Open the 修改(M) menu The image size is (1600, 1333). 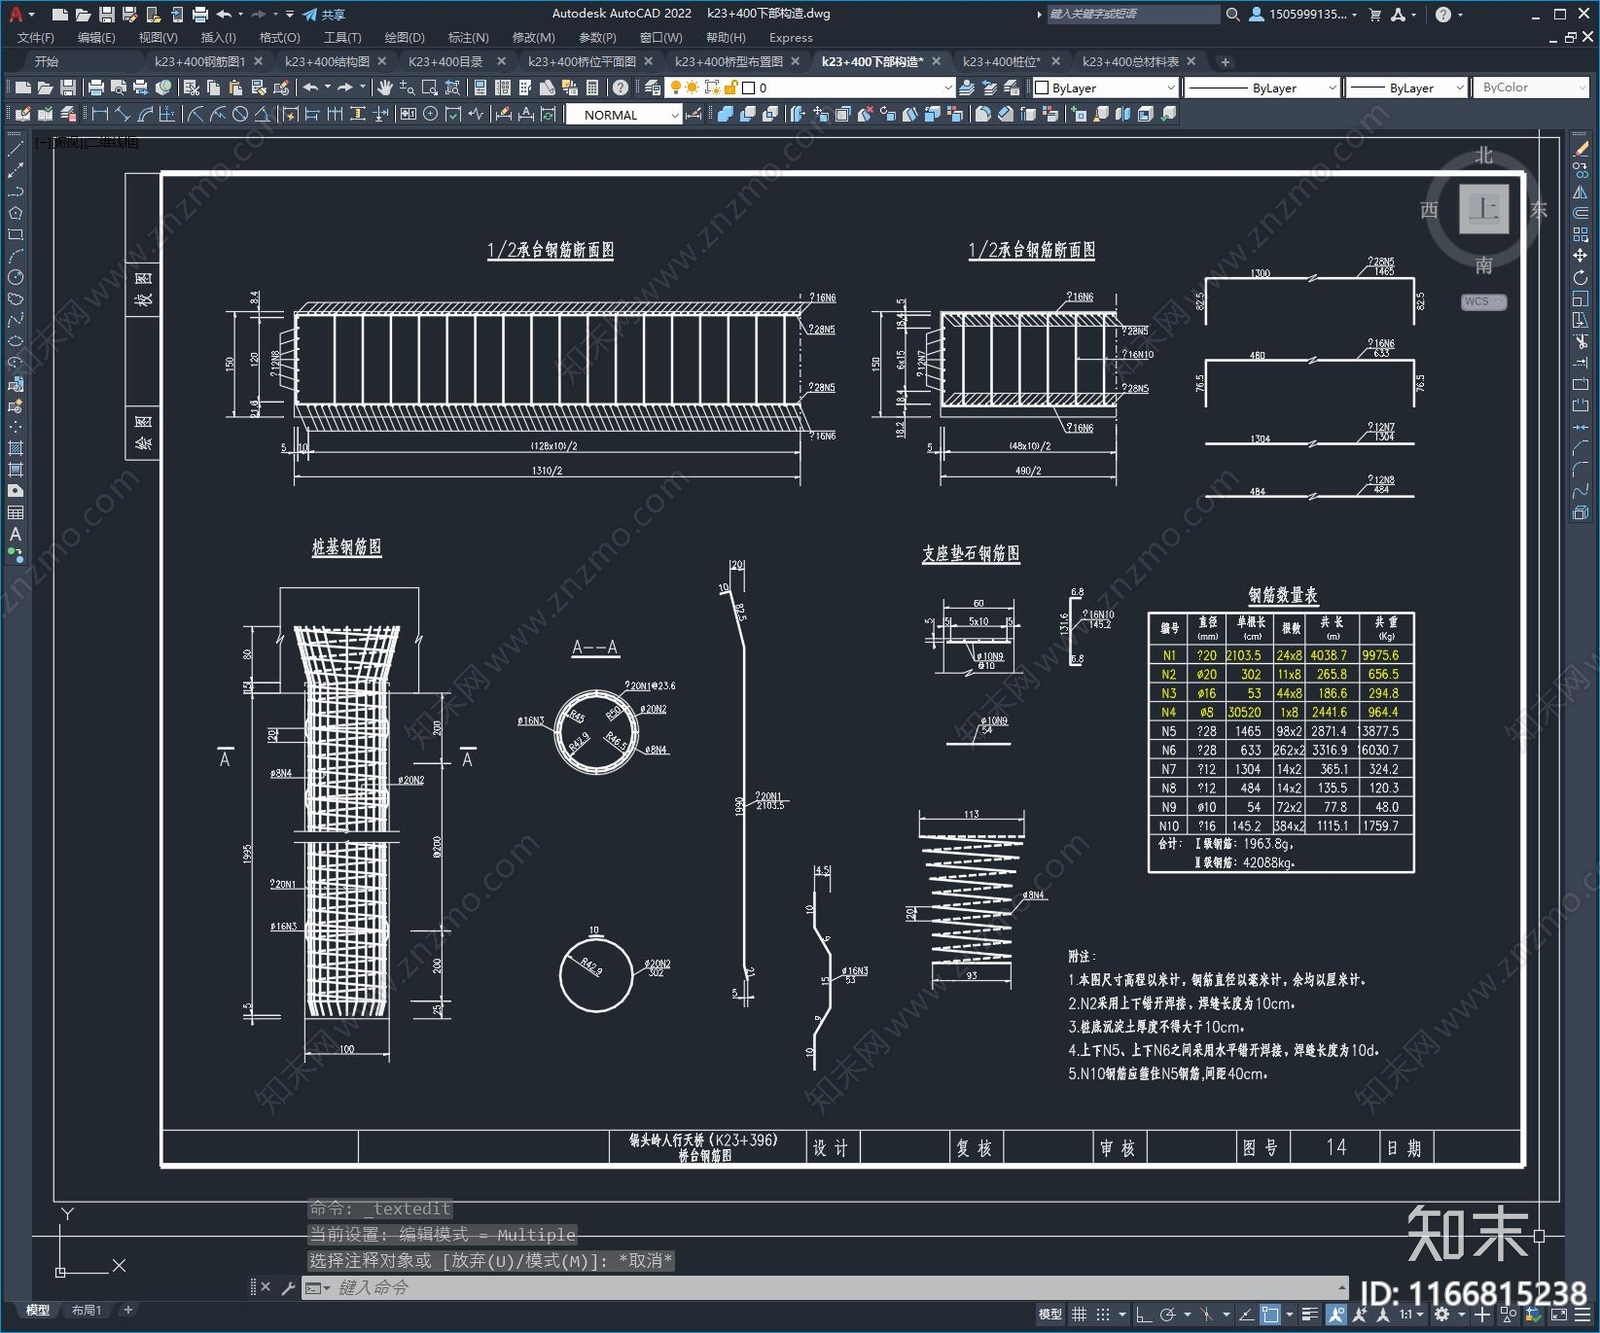coord(533,37)
